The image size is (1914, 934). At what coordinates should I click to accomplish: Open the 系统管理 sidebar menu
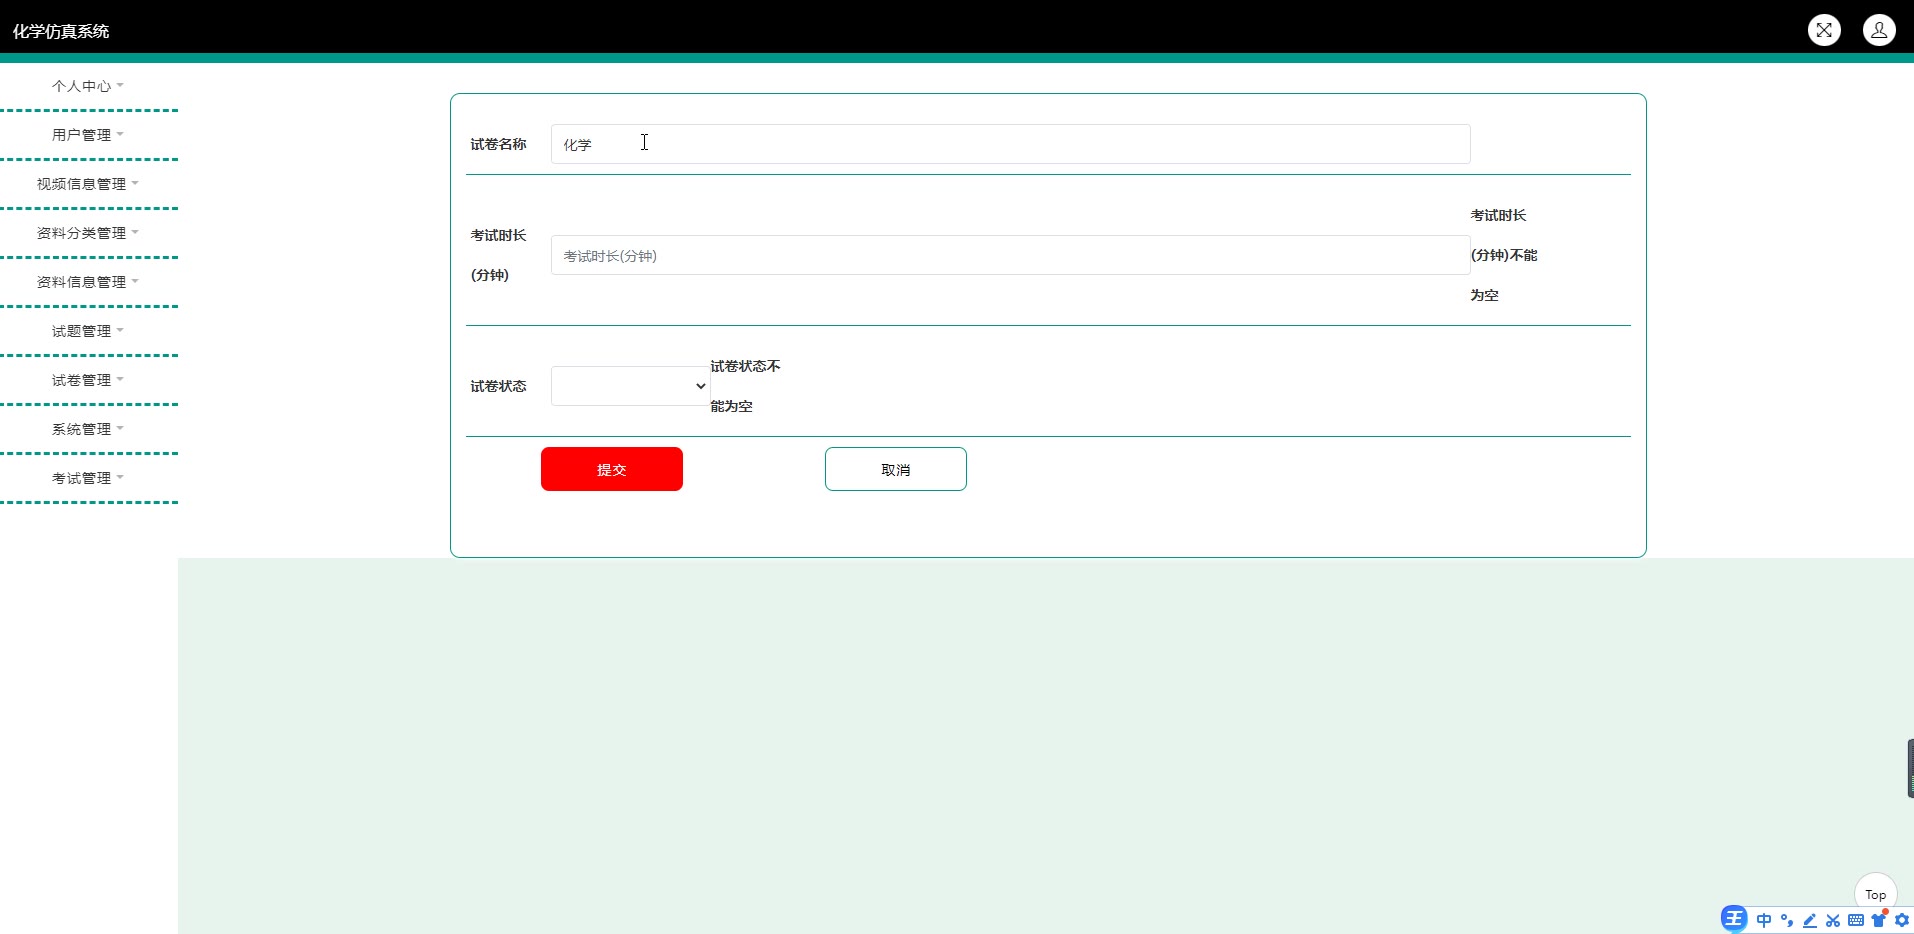click(x=88, y=429)
